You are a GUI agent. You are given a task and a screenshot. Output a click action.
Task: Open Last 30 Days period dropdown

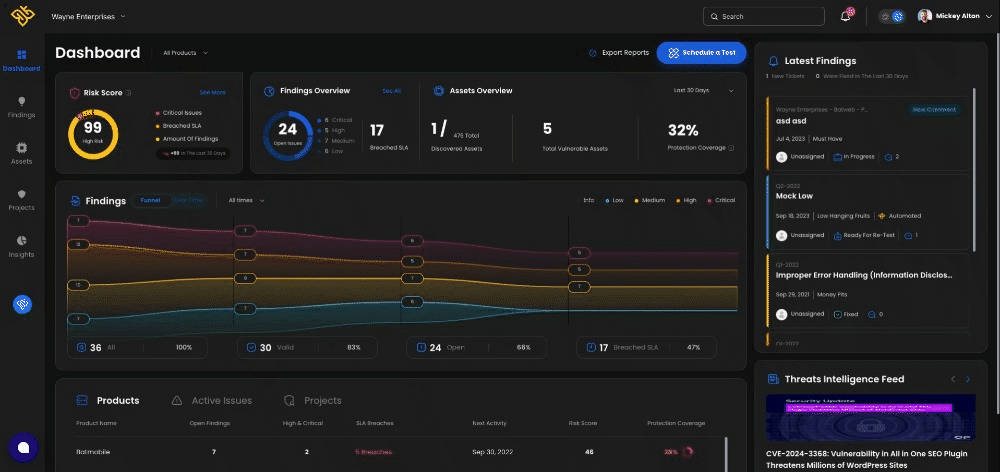coord(703,91)
